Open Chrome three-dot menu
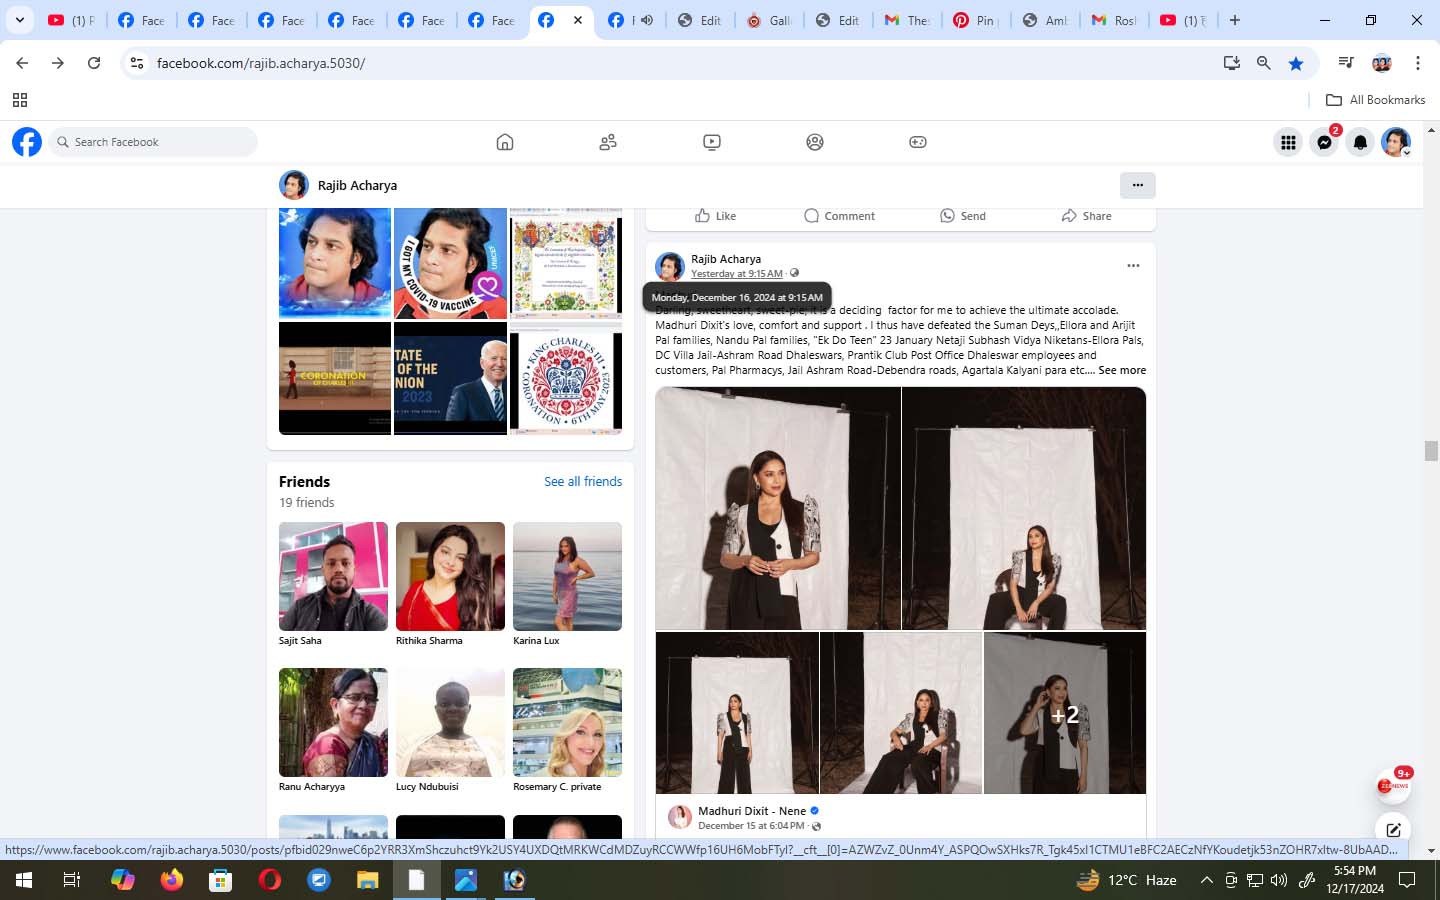 point(1418,63)
